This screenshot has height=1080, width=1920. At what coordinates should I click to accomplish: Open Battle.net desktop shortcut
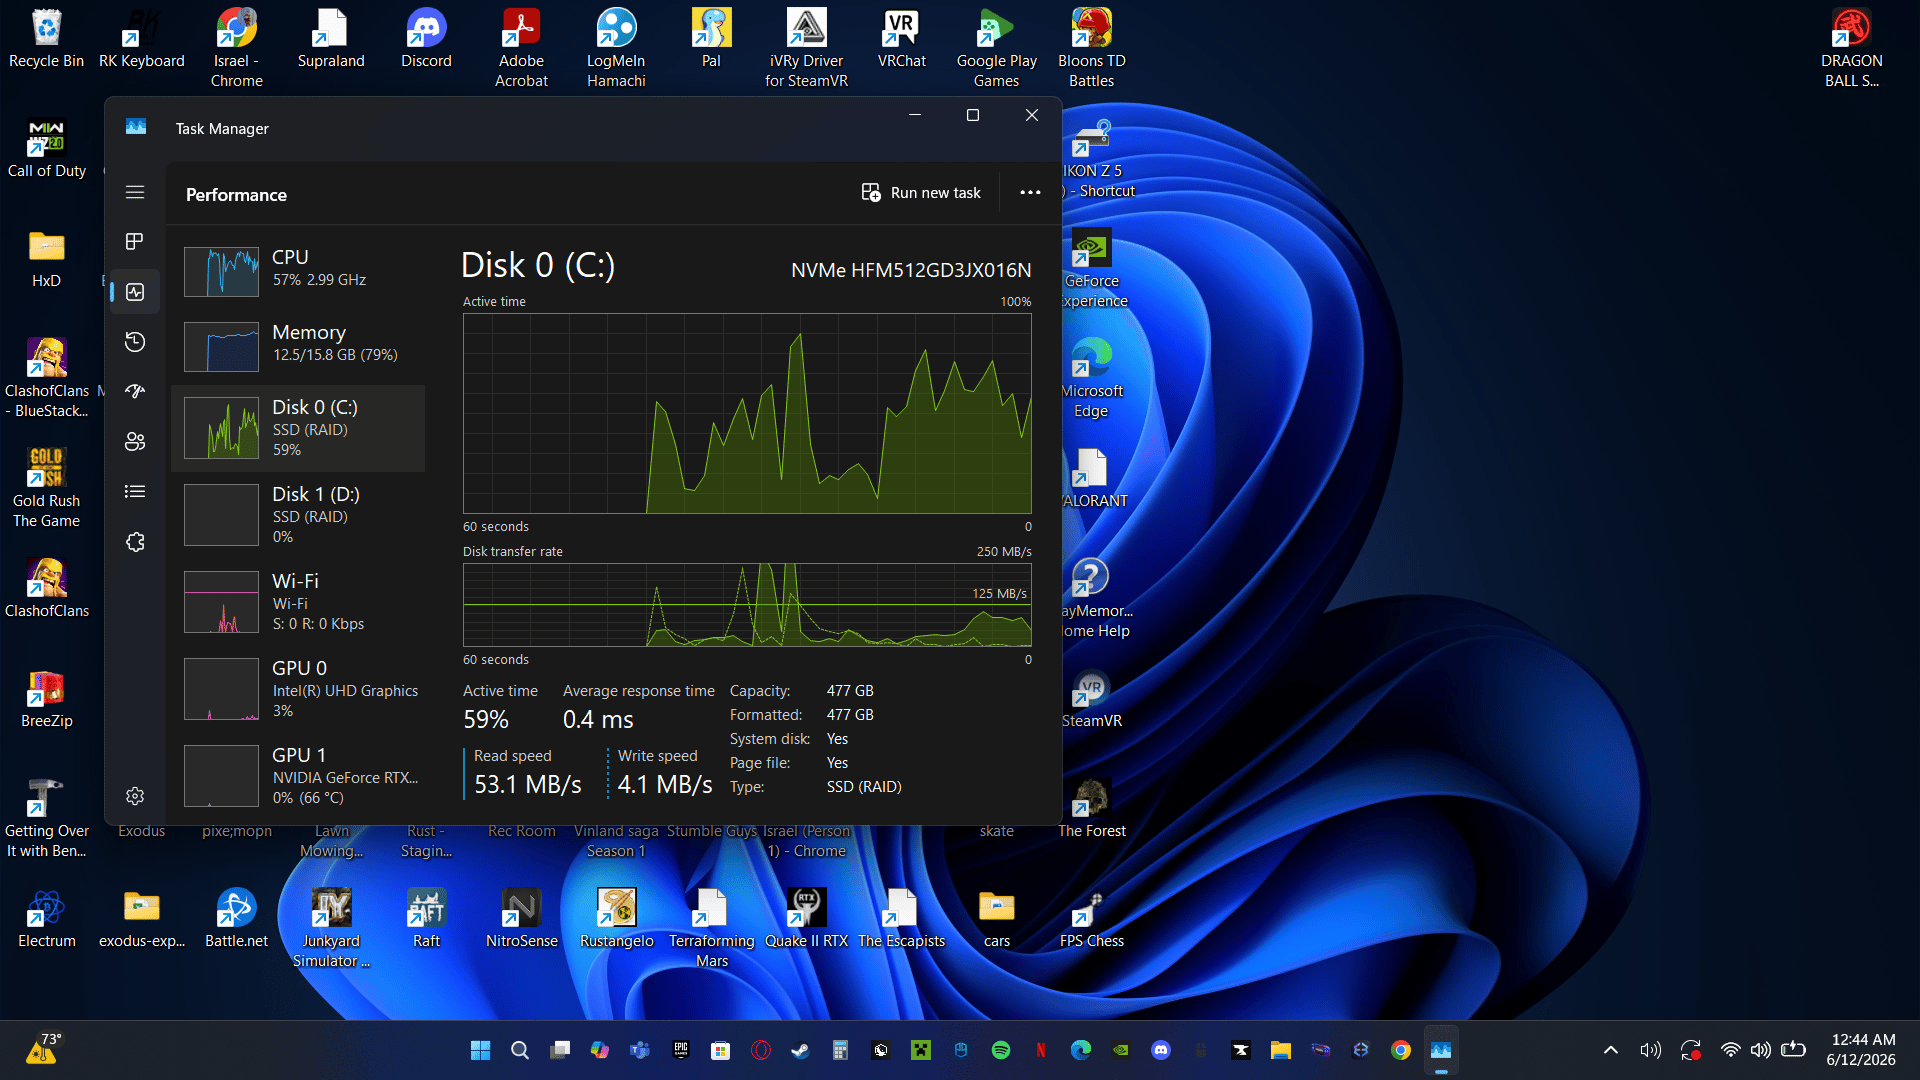[237, 920]
